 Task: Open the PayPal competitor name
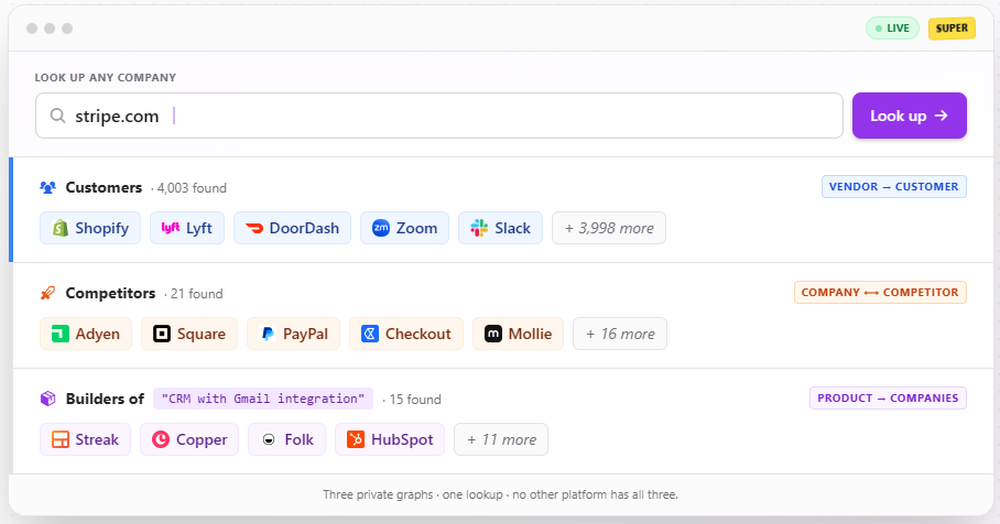pyautogui.click(x=305, y=334)
